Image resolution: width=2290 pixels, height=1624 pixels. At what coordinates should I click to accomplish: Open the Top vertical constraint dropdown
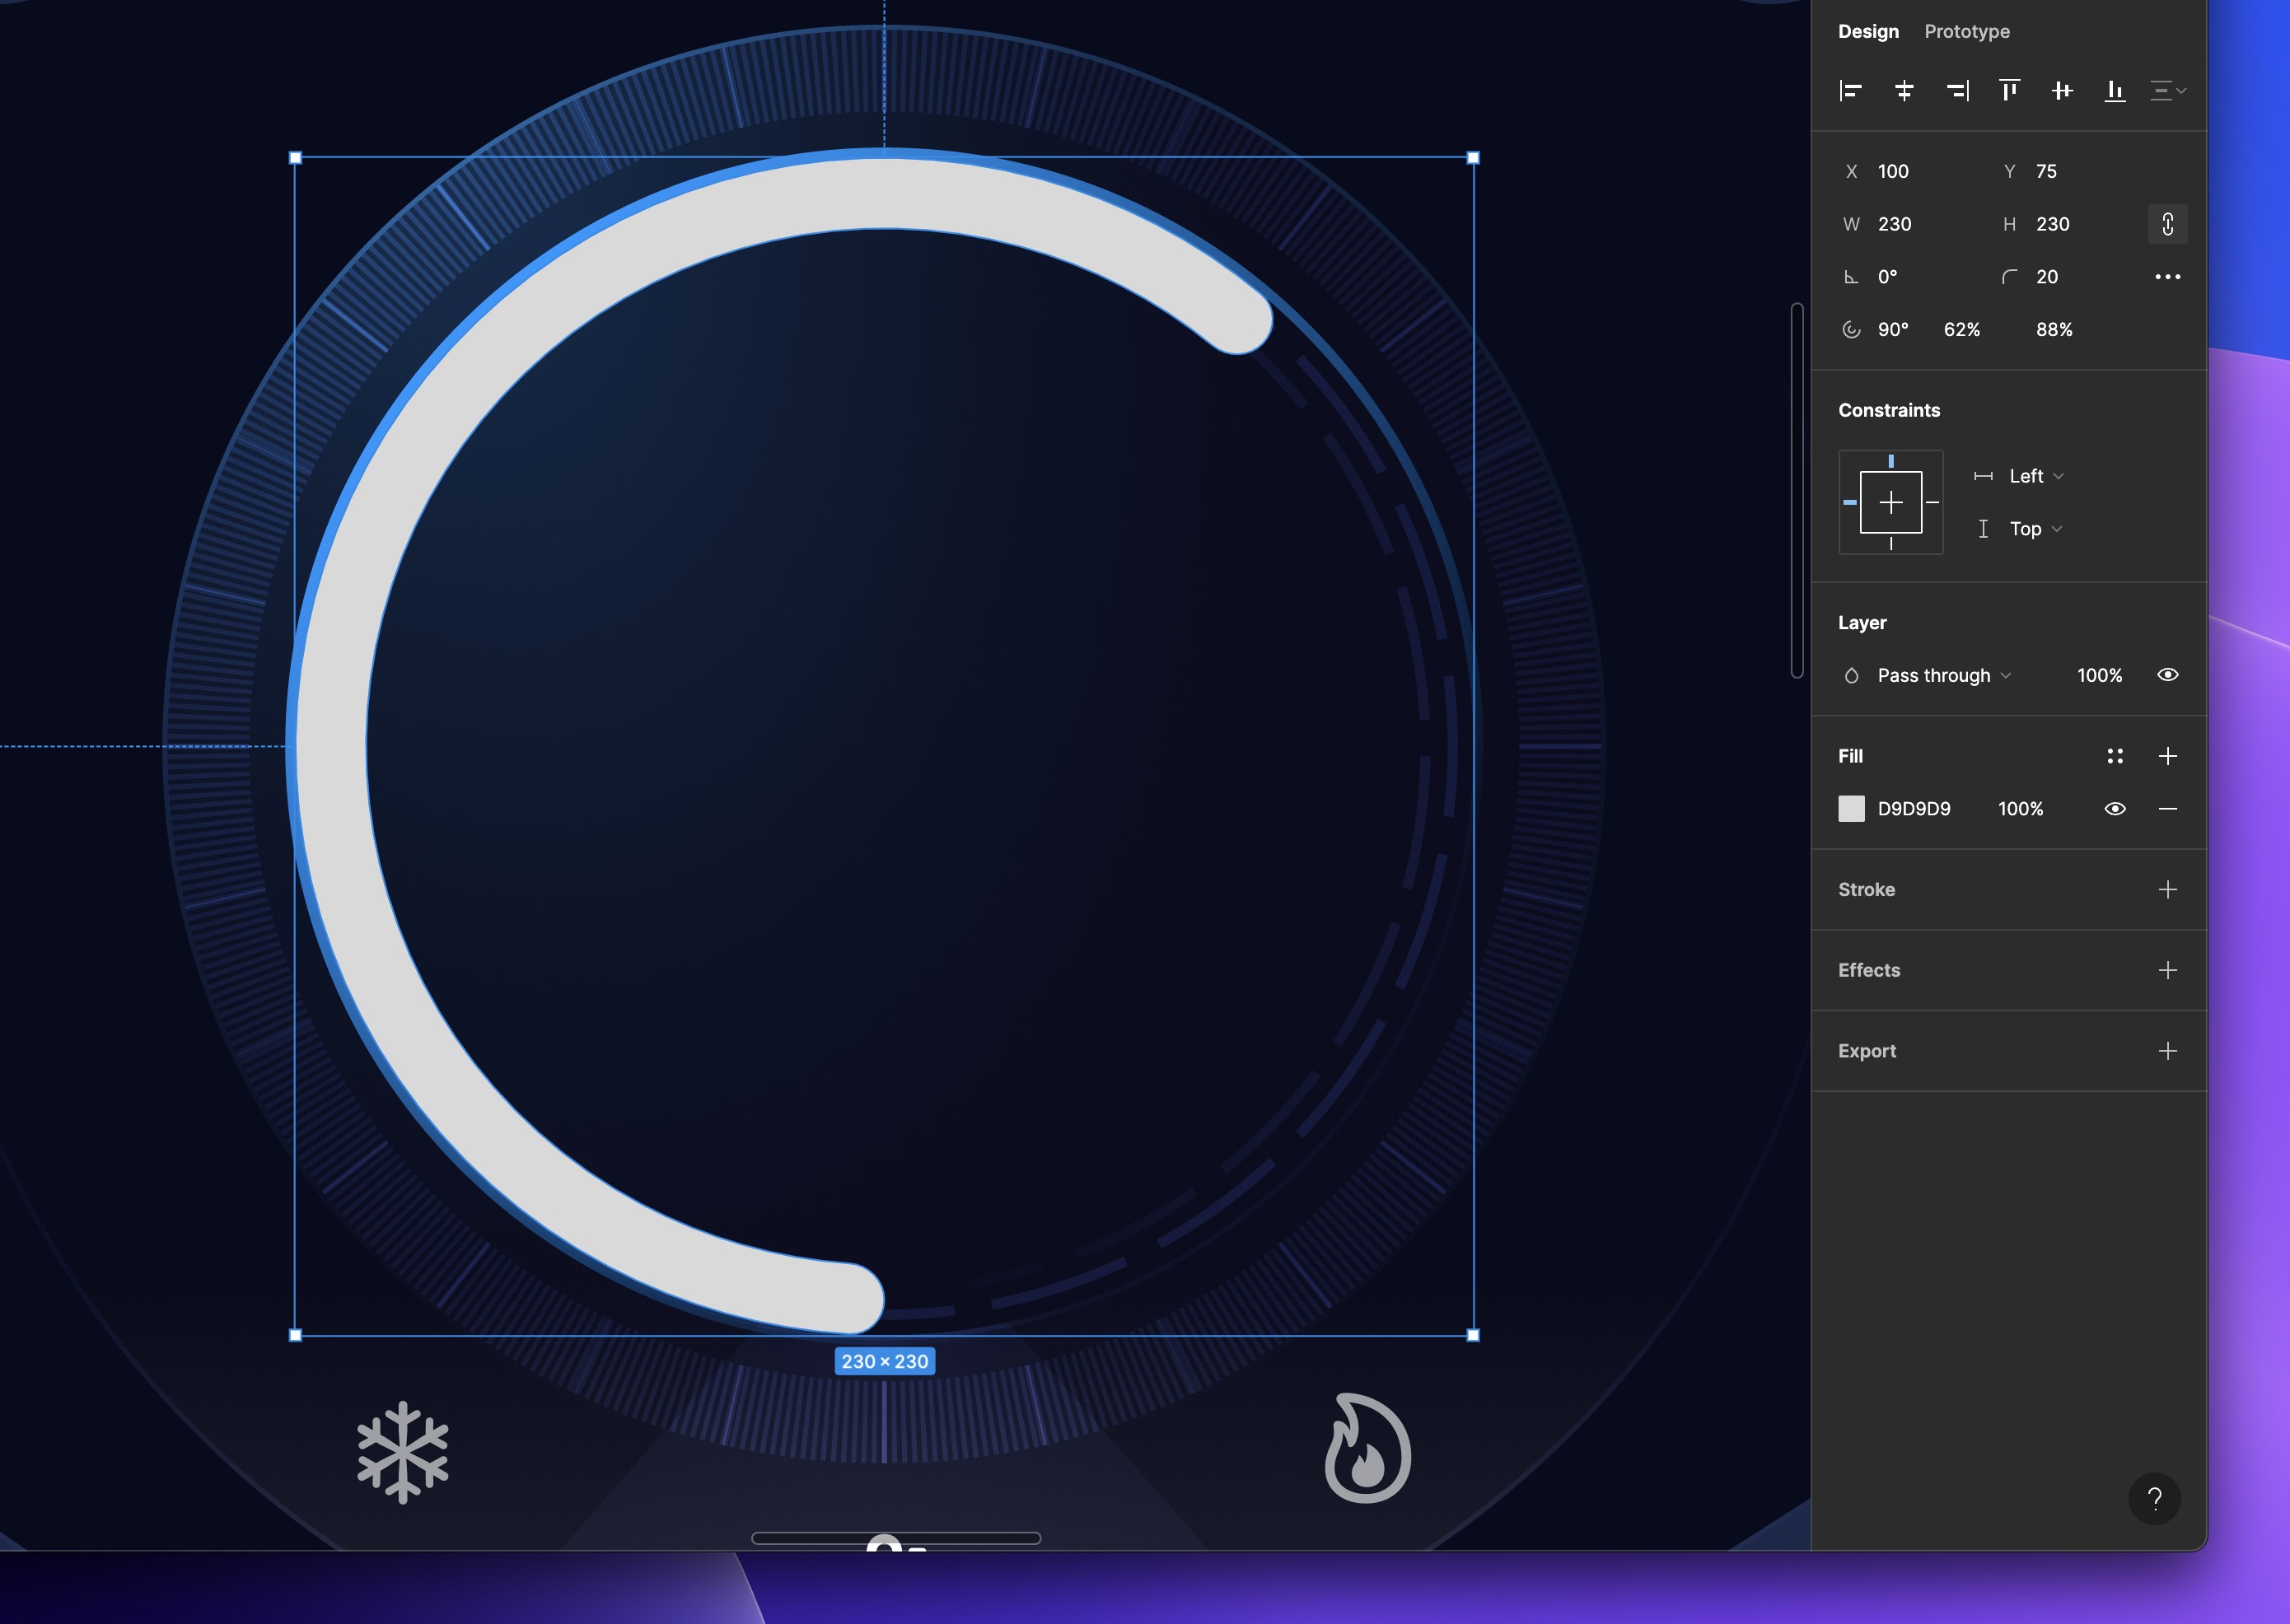pos(2030,529)
